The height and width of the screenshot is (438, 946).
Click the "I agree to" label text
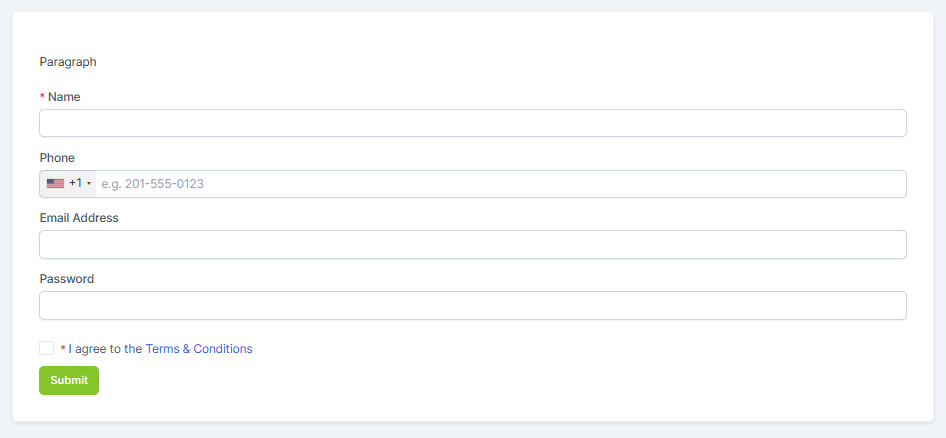94,349
